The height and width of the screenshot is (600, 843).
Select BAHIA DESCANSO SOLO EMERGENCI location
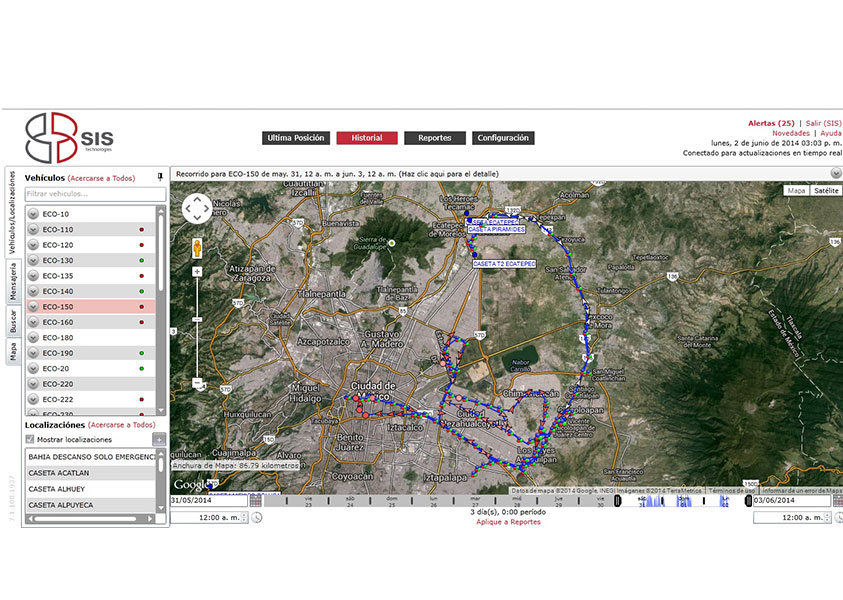(91, 457)
